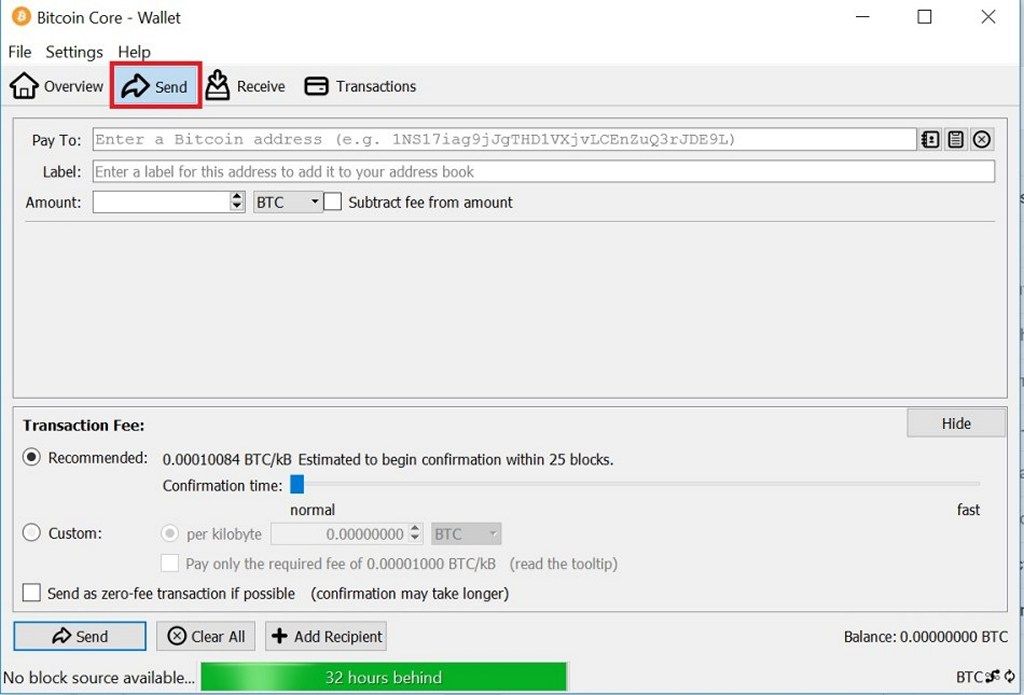Check Pay only the required fee

(170, 563)
